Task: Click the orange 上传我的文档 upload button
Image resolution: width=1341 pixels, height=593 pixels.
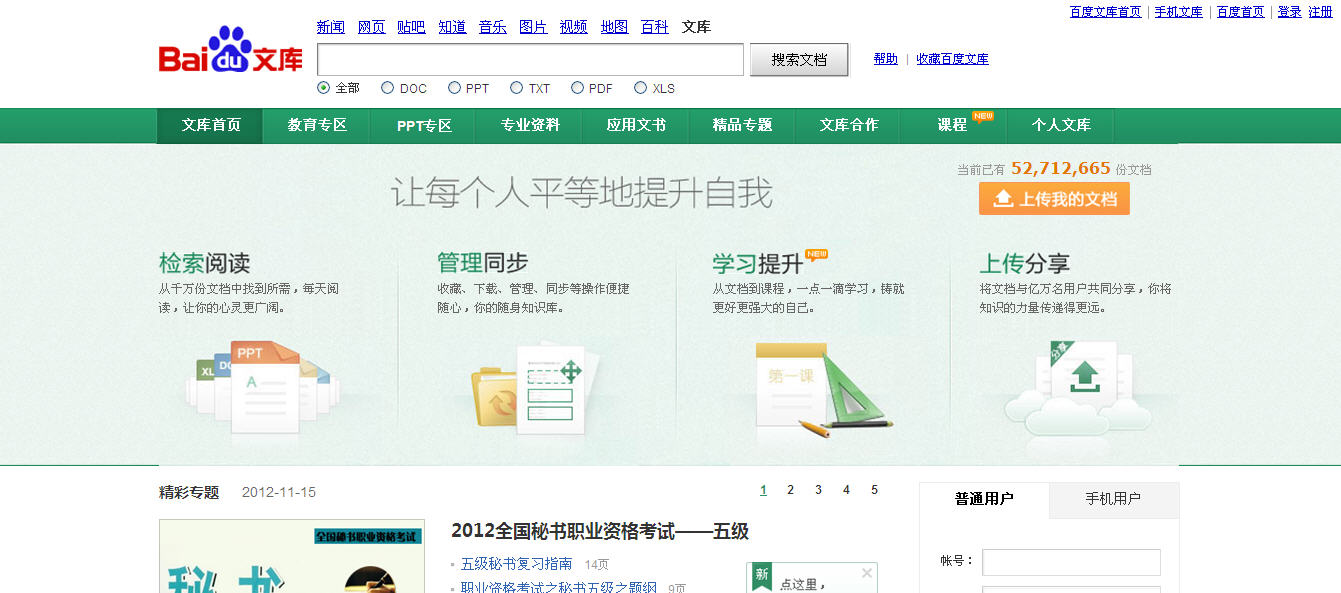Action: (x=1054, y=199)
